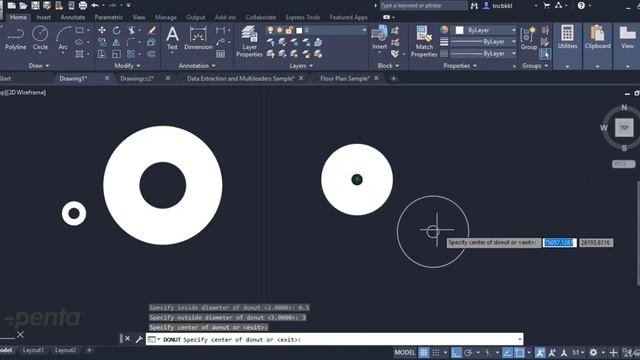Toggle snap mode in status bar

[x=436, y=353]
